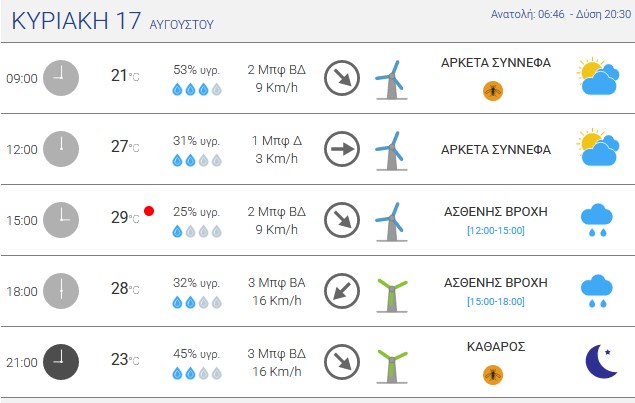
Task: Click the ΚΥΡΙΑΚΗ 17 day heading
Action: tap(76, 21)
